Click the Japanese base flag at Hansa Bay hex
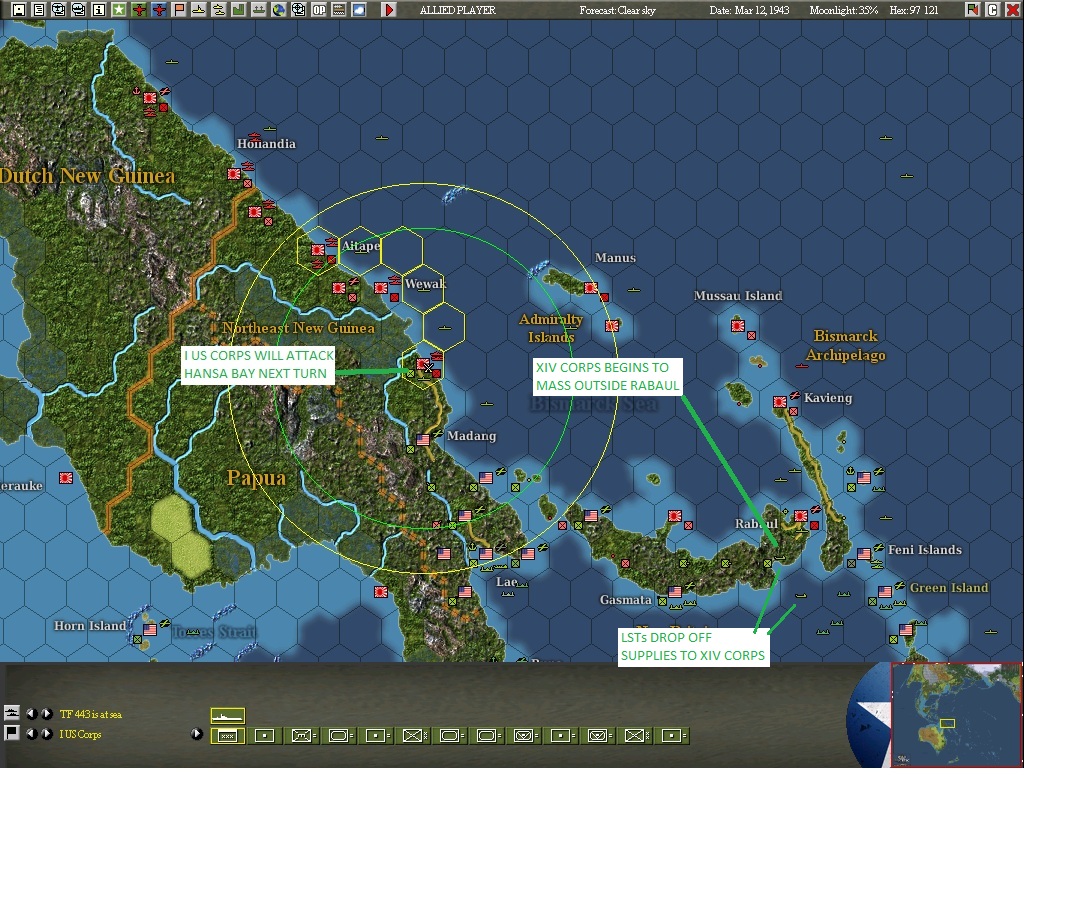Screen dimensions: 1083x898 click(x=423, y=363)
